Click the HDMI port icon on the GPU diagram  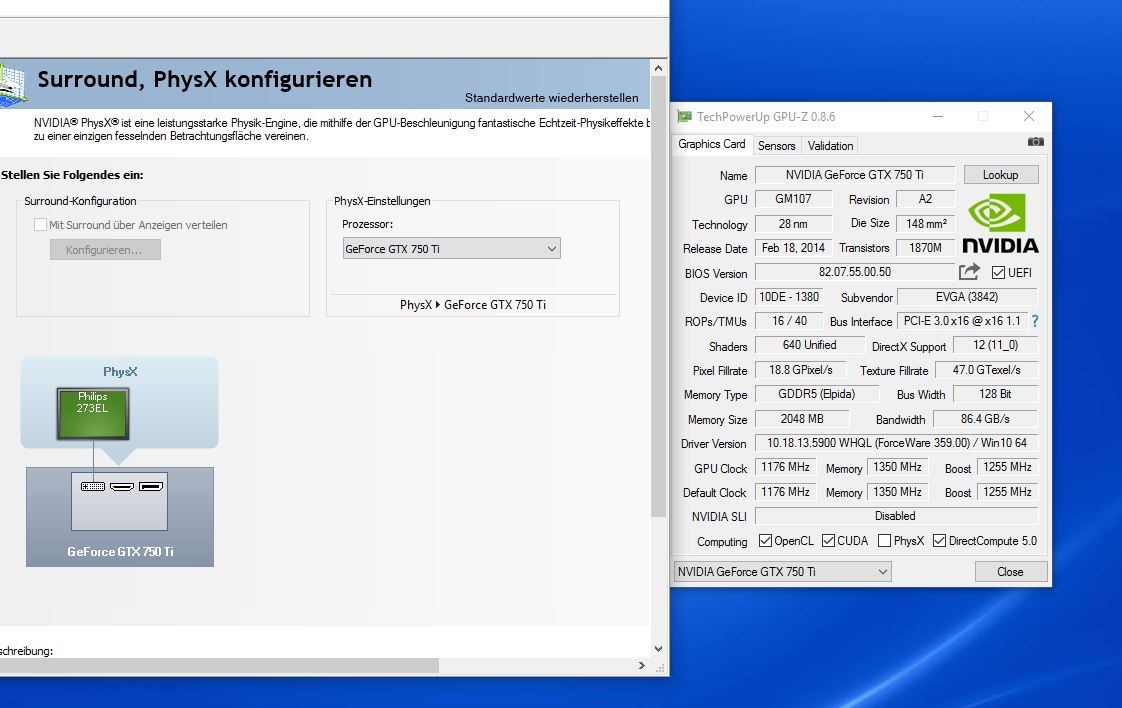pos(122,487)
